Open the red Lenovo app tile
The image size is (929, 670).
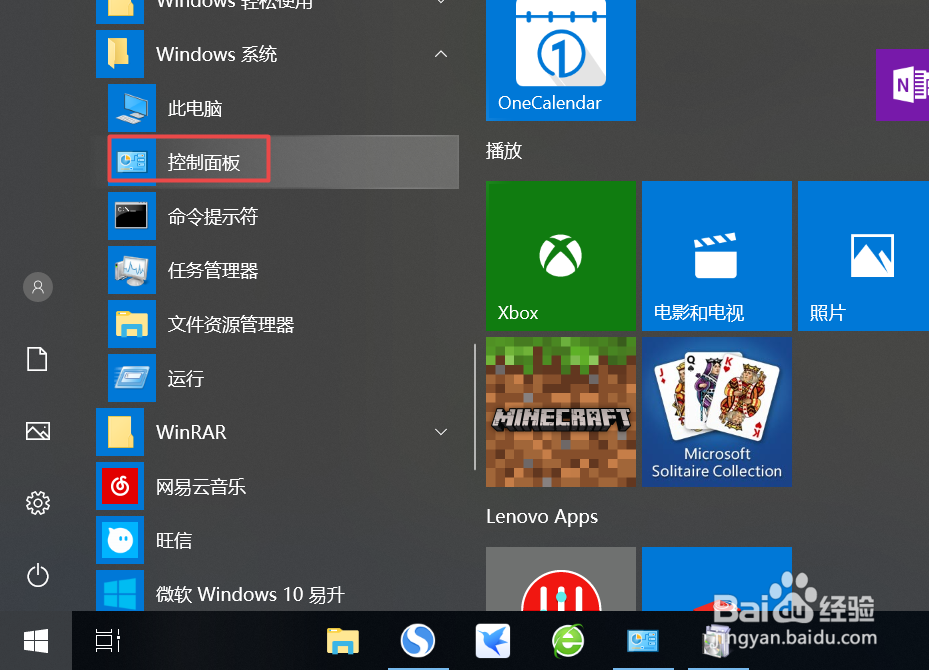coord(560,579)
